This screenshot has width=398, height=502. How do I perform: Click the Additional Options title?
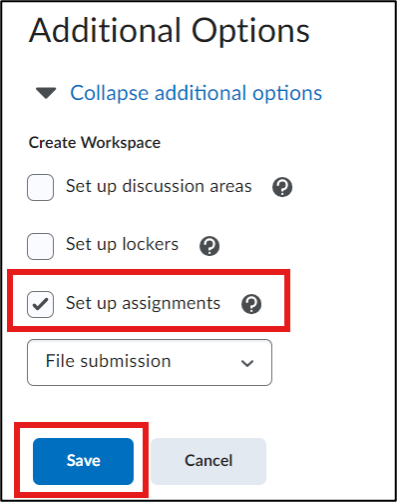(169, 32)
